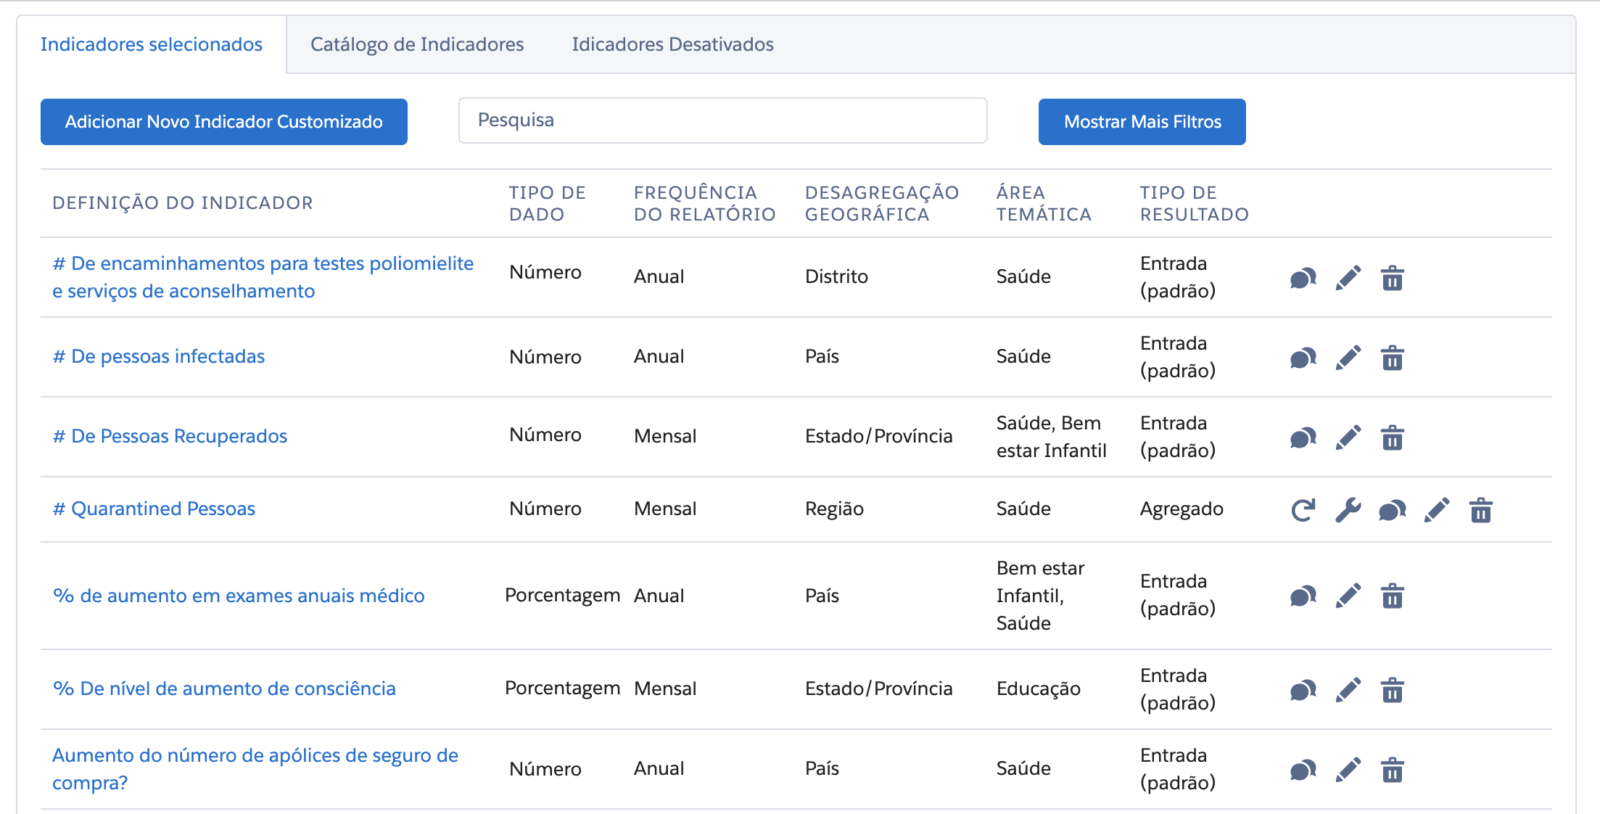Select Mensal cell in nível de consciência row

[x=665, y=688]
